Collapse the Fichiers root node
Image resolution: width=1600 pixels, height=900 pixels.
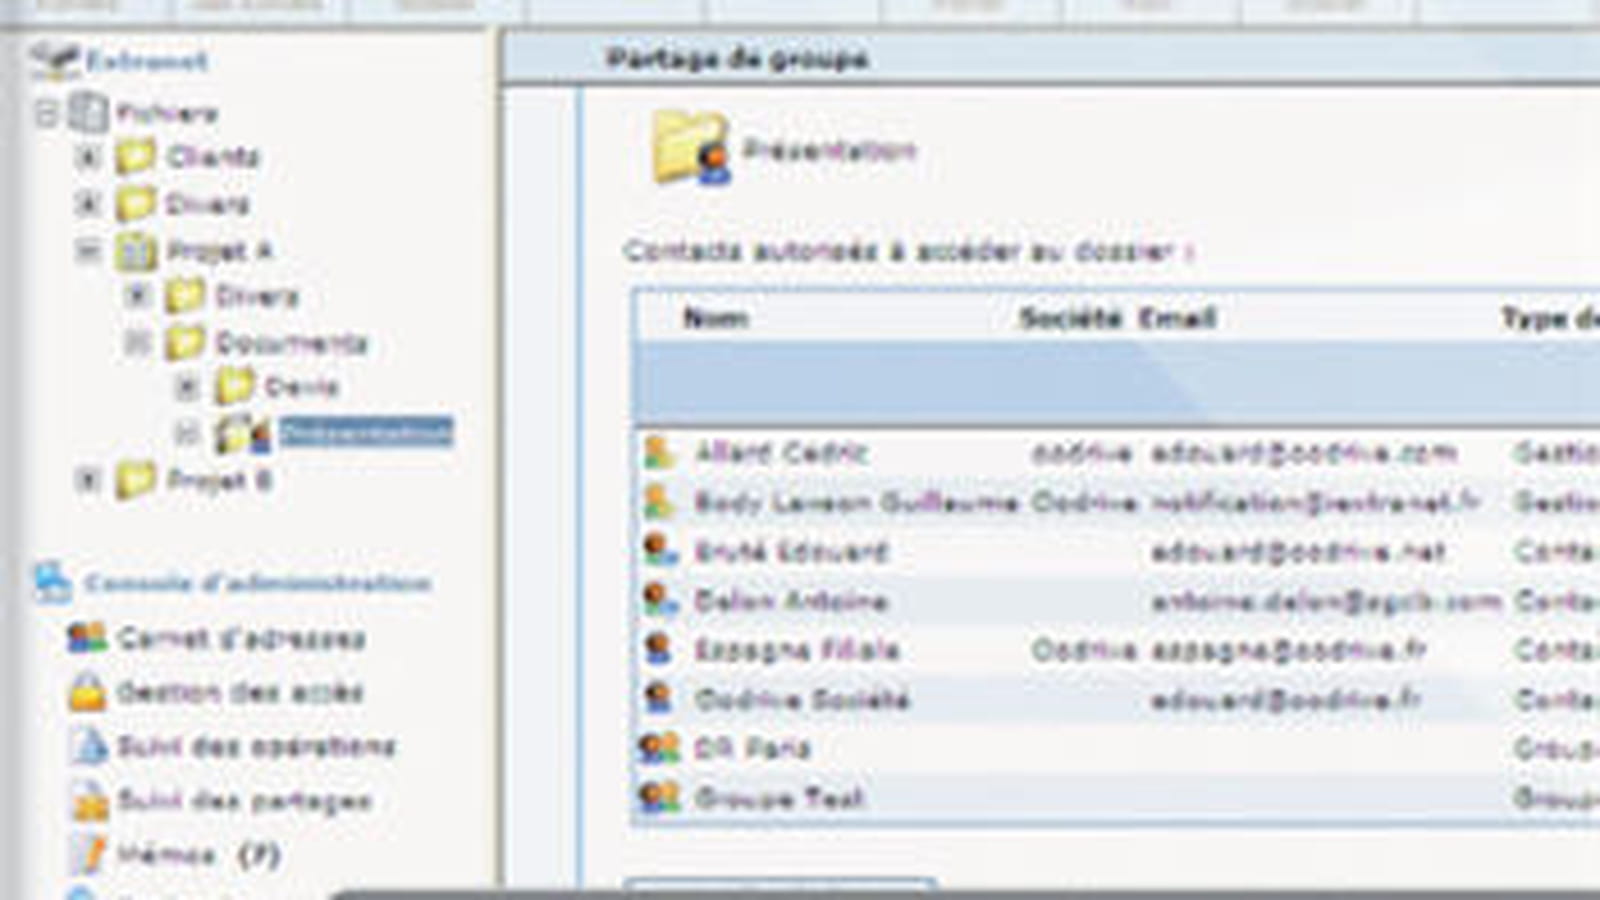(46, 113)
